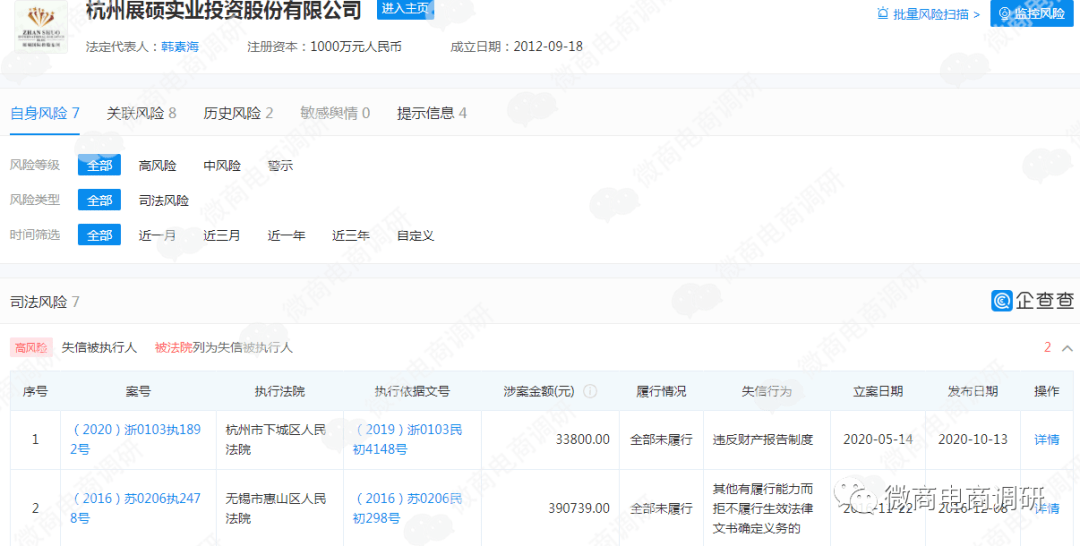Collapse the 失信被执行人 section chevron
Image resolution: width=1080 pixels, height=546 pixels.
(x=1067, y=348)
